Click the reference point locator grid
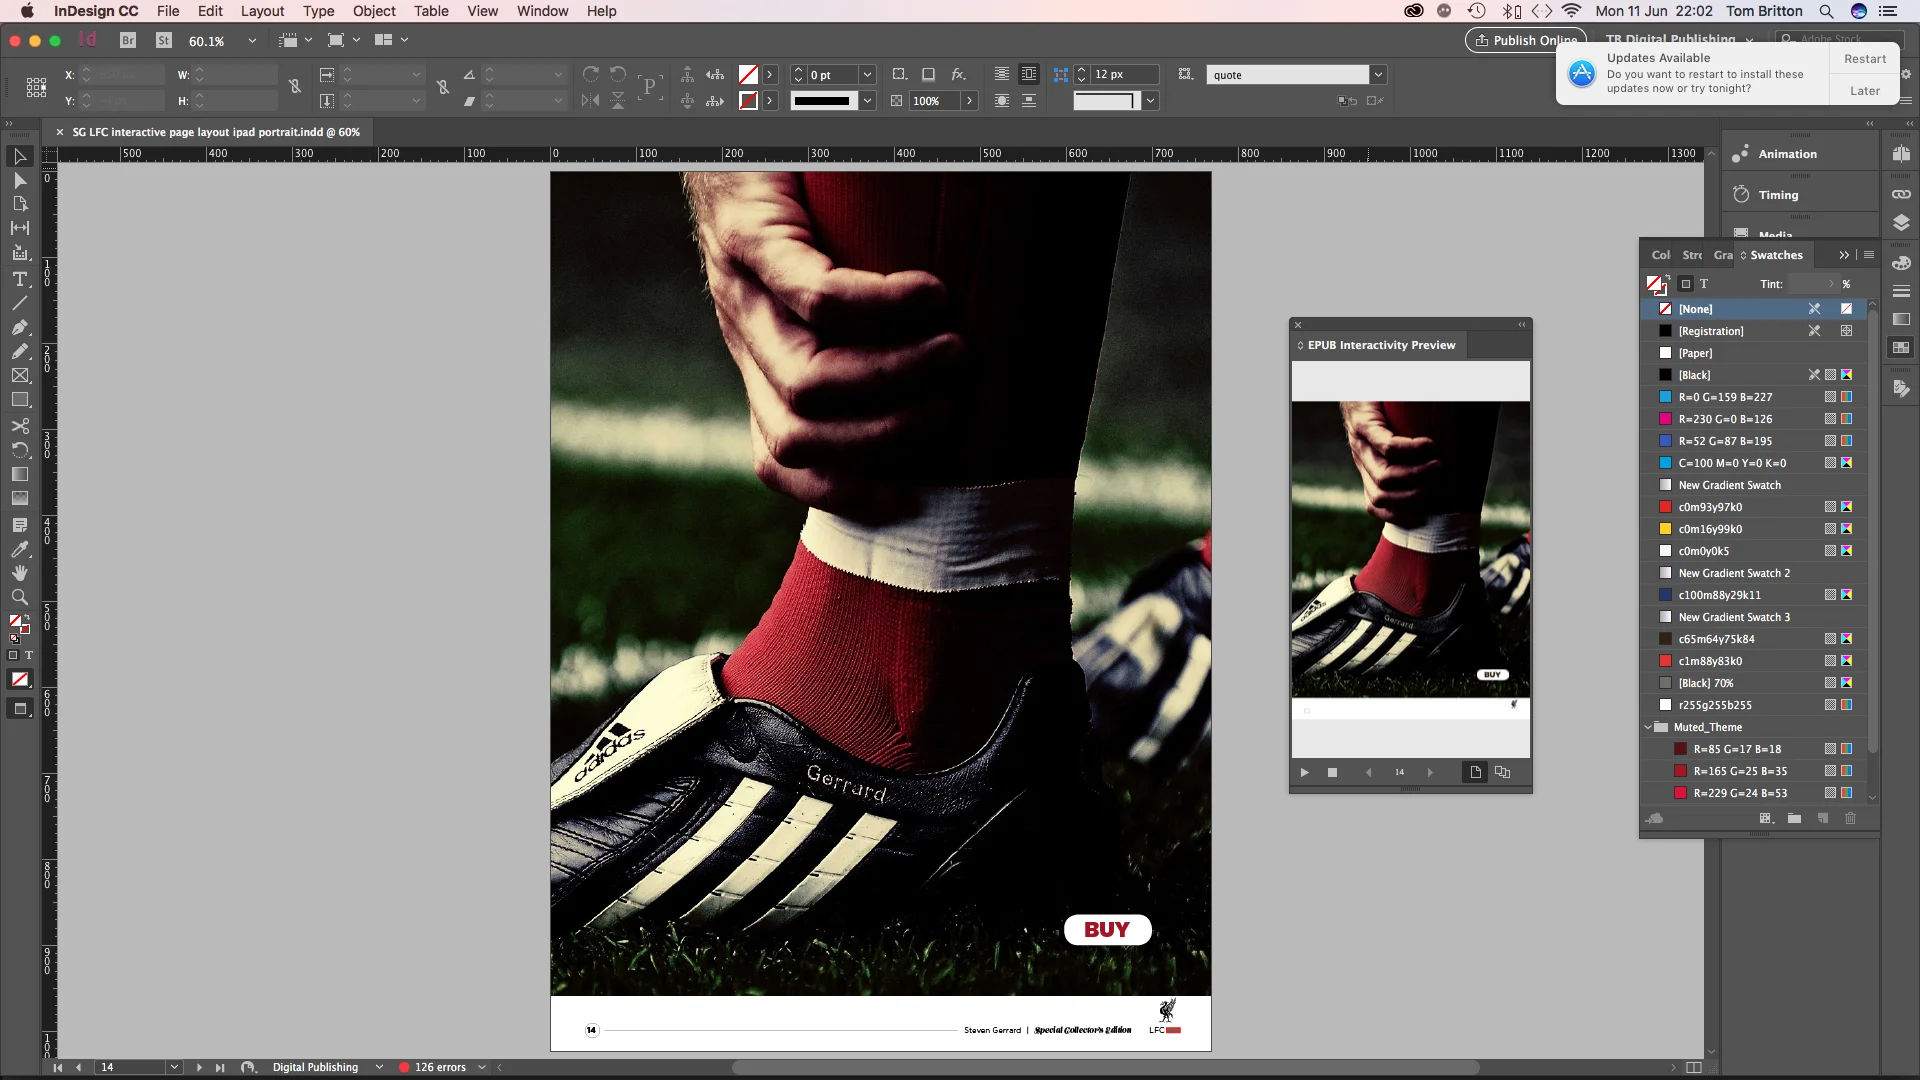This screenshot has height=1080, width=1920. (36, 88)
